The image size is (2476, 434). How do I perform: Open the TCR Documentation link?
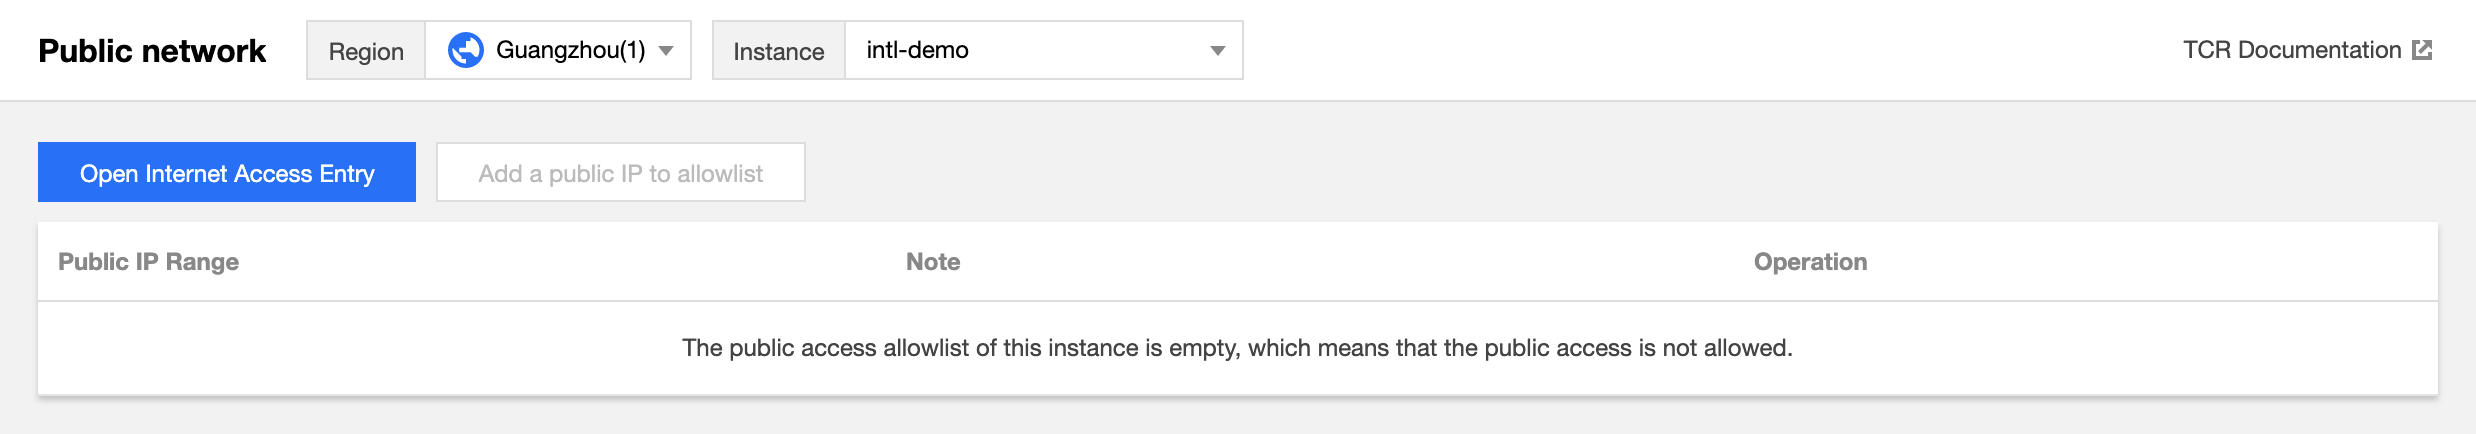2307,50
